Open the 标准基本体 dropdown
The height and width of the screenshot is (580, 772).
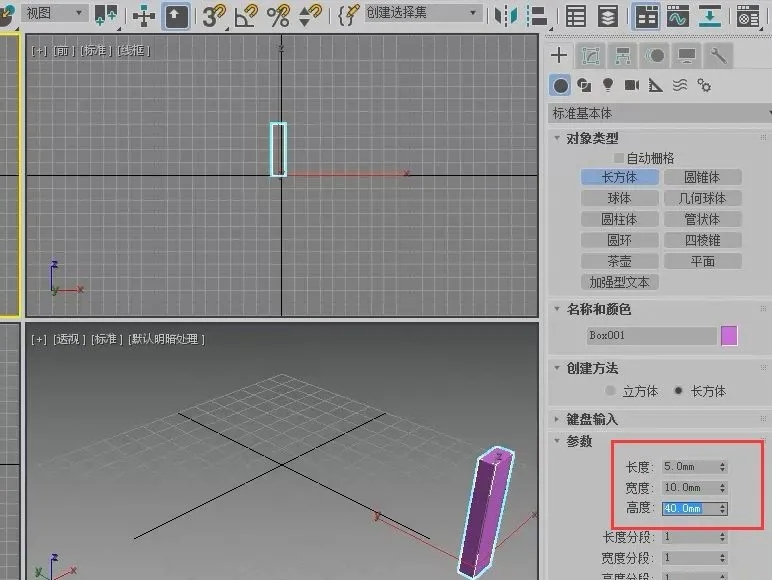pos(660,113)
